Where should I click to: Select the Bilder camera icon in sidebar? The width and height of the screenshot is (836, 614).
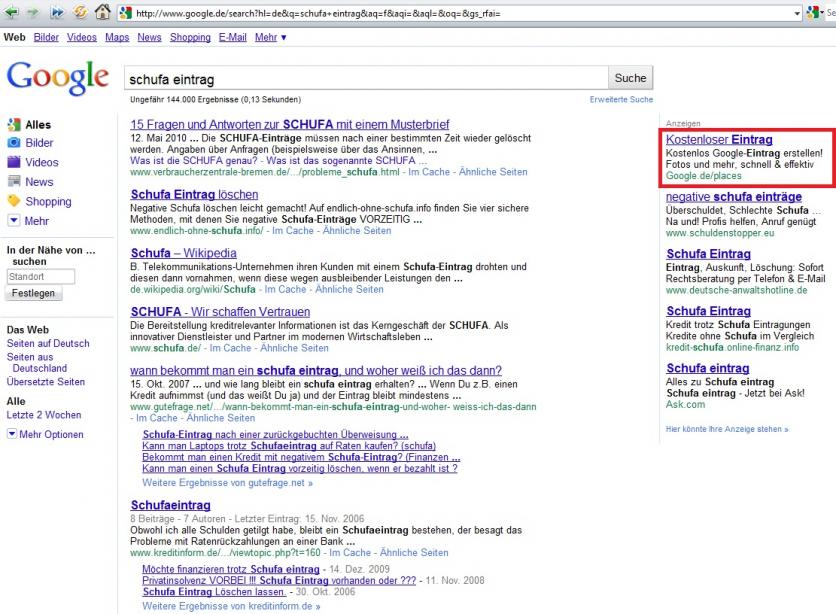(x=14, y=143)
